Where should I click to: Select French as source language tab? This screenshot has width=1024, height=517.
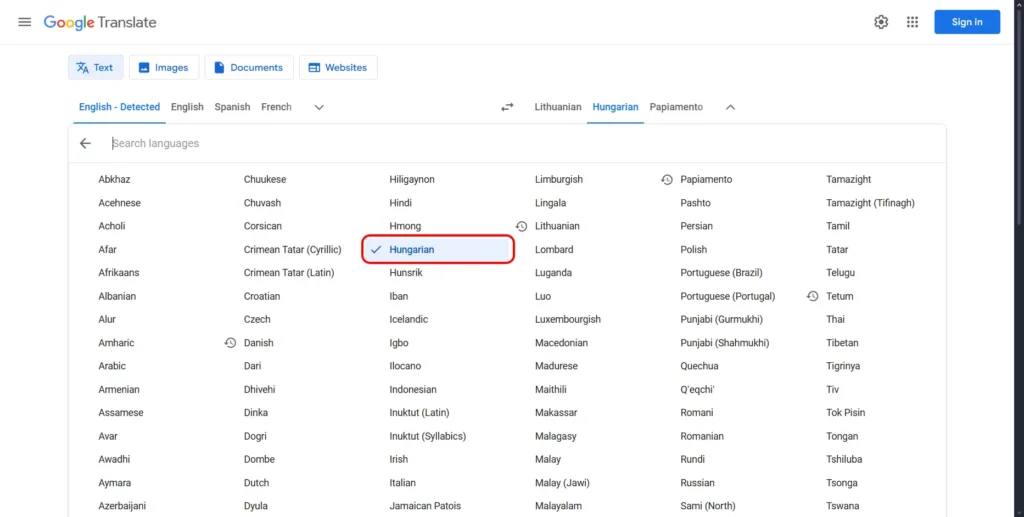coord(276,107)
